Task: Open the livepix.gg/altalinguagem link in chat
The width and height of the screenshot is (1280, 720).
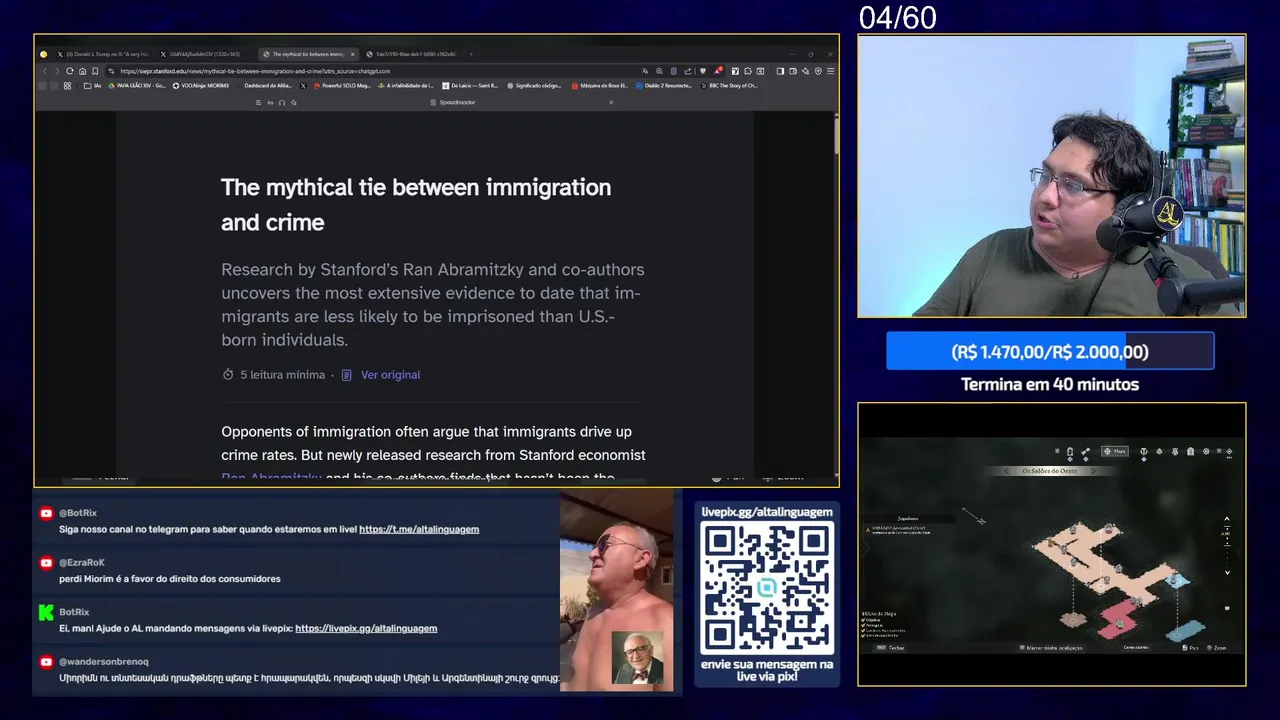Action: [366, 628]
